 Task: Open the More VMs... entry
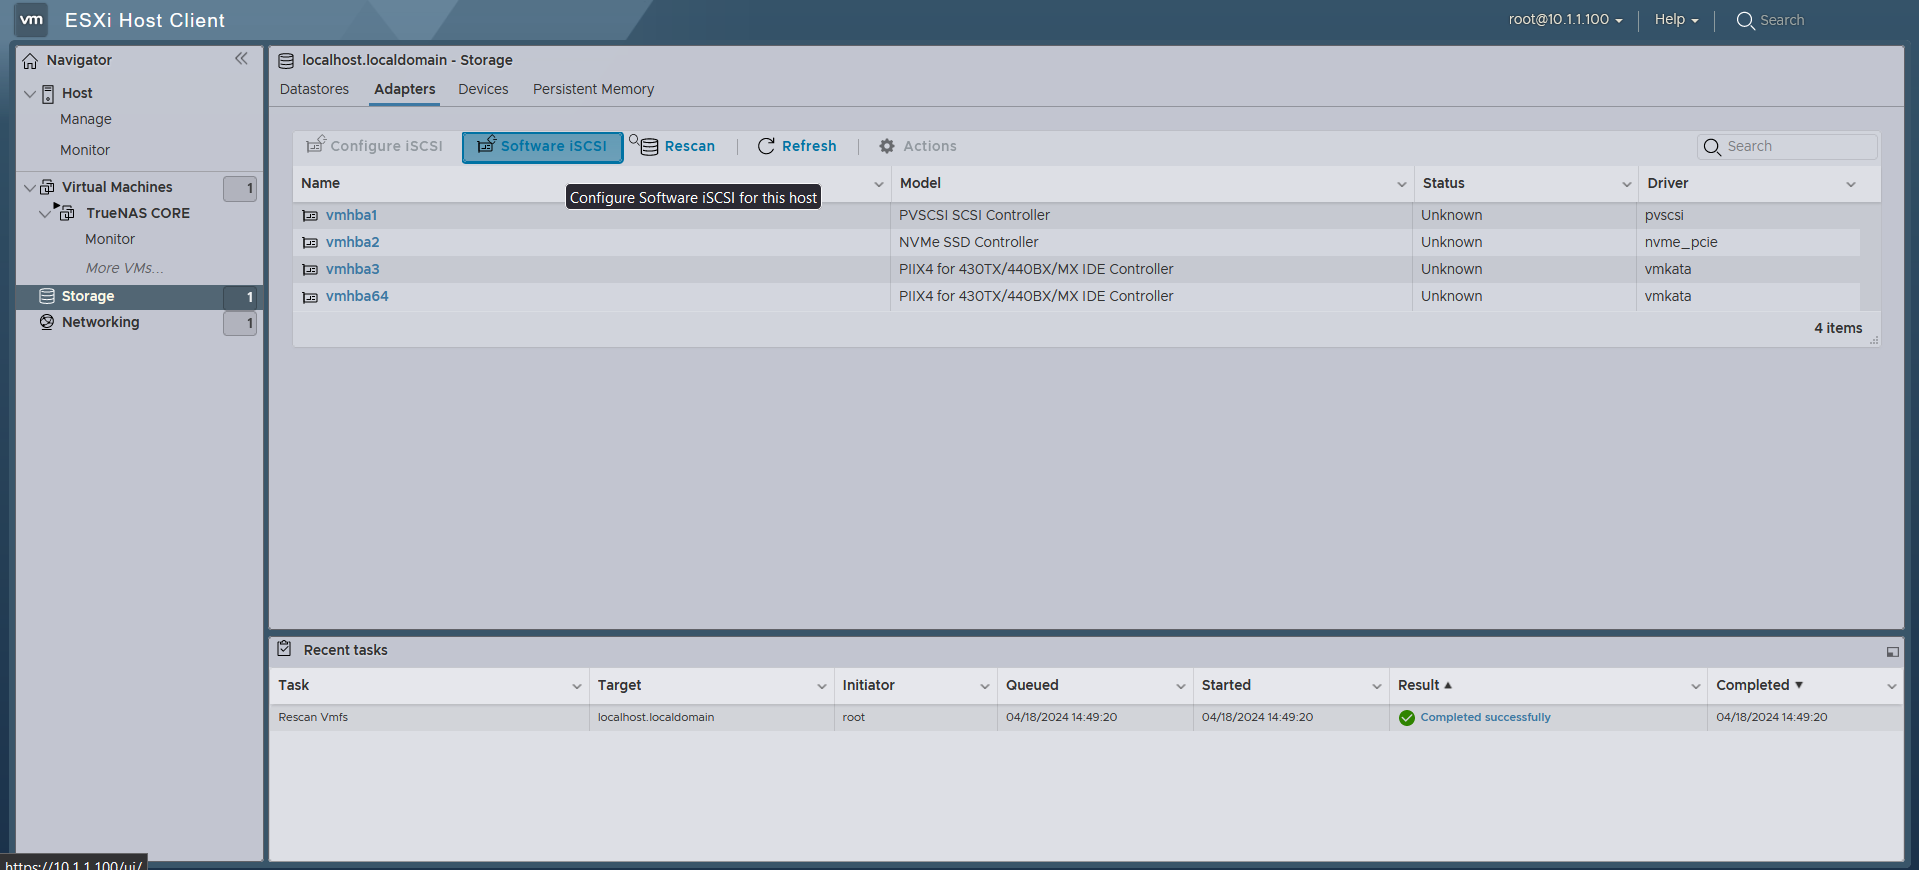125,268
